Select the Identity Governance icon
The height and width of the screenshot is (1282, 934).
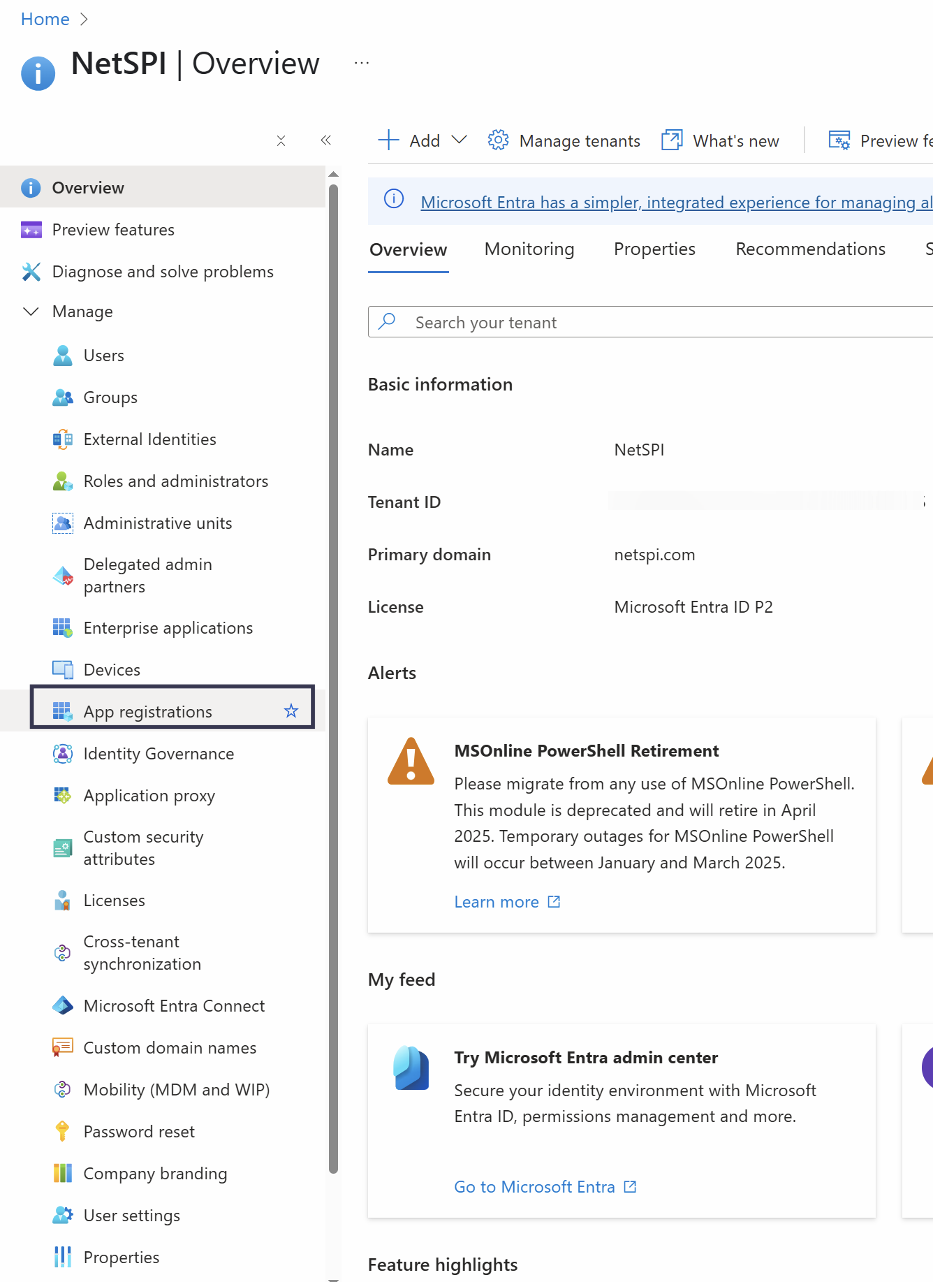63,754
